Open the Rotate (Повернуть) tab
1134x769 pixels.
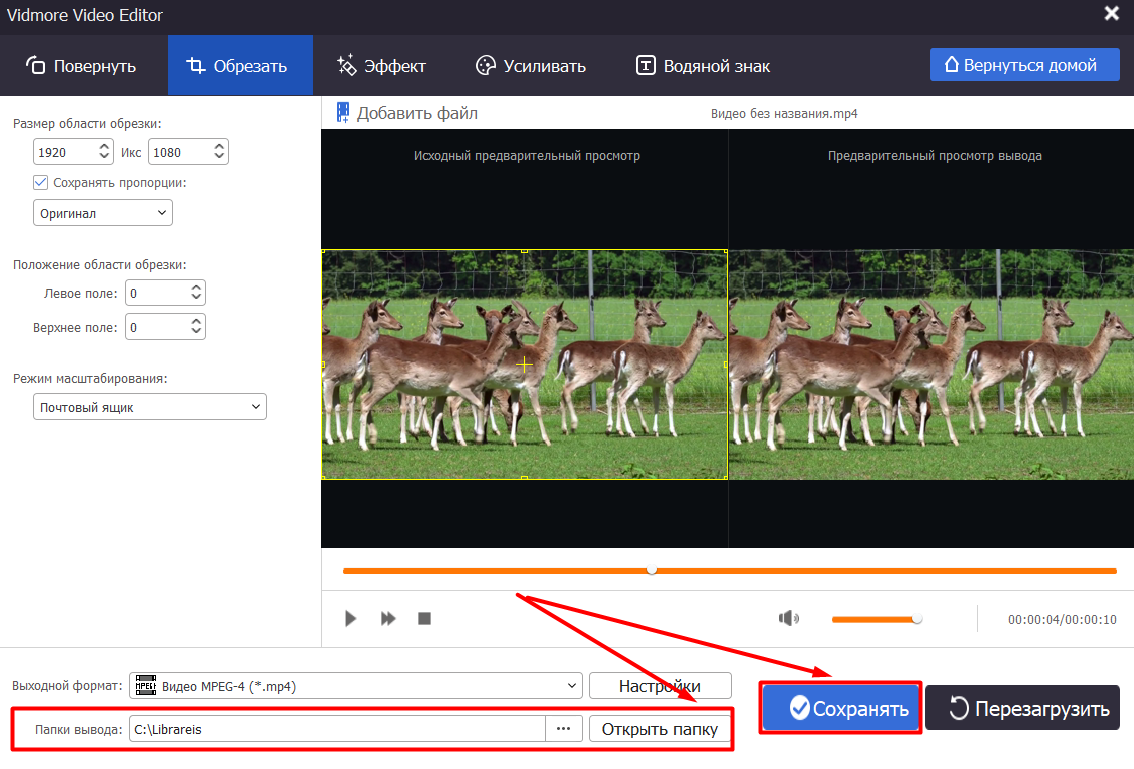[x=82, y=66]
